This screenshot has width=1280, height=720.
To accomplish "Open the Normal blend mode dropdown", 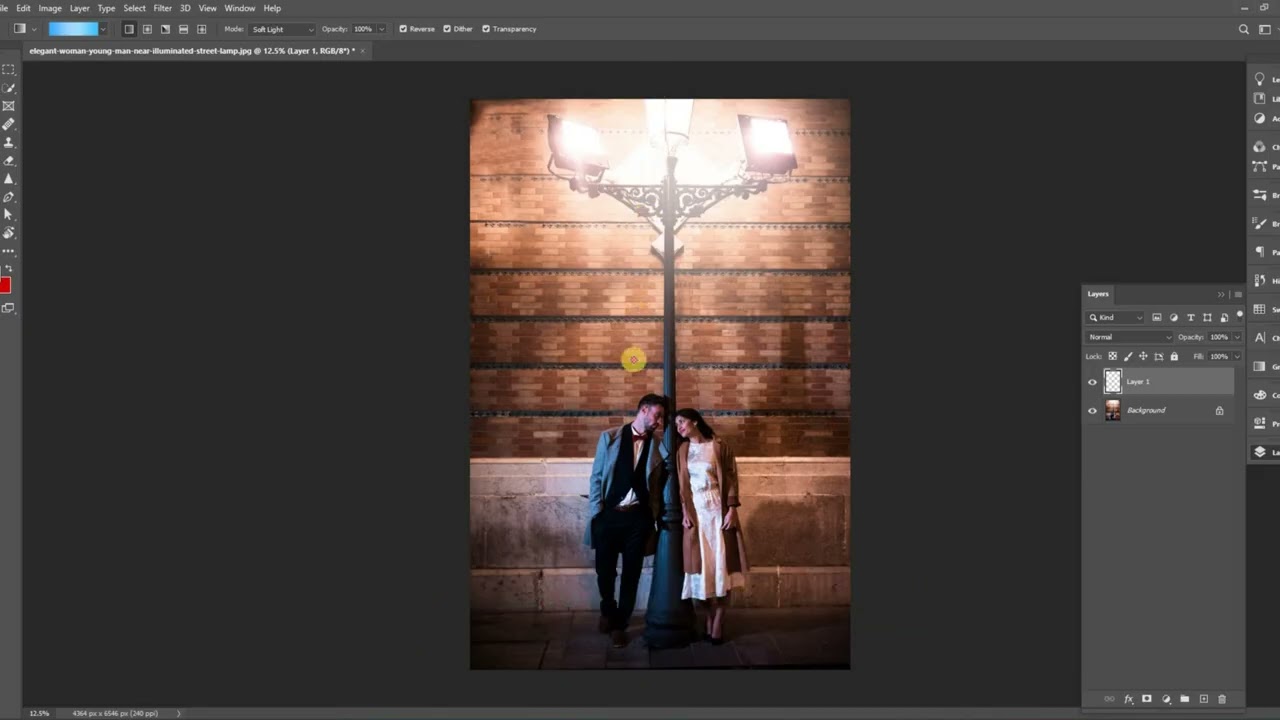I will pyautogui.click(x=1129, y=337).
